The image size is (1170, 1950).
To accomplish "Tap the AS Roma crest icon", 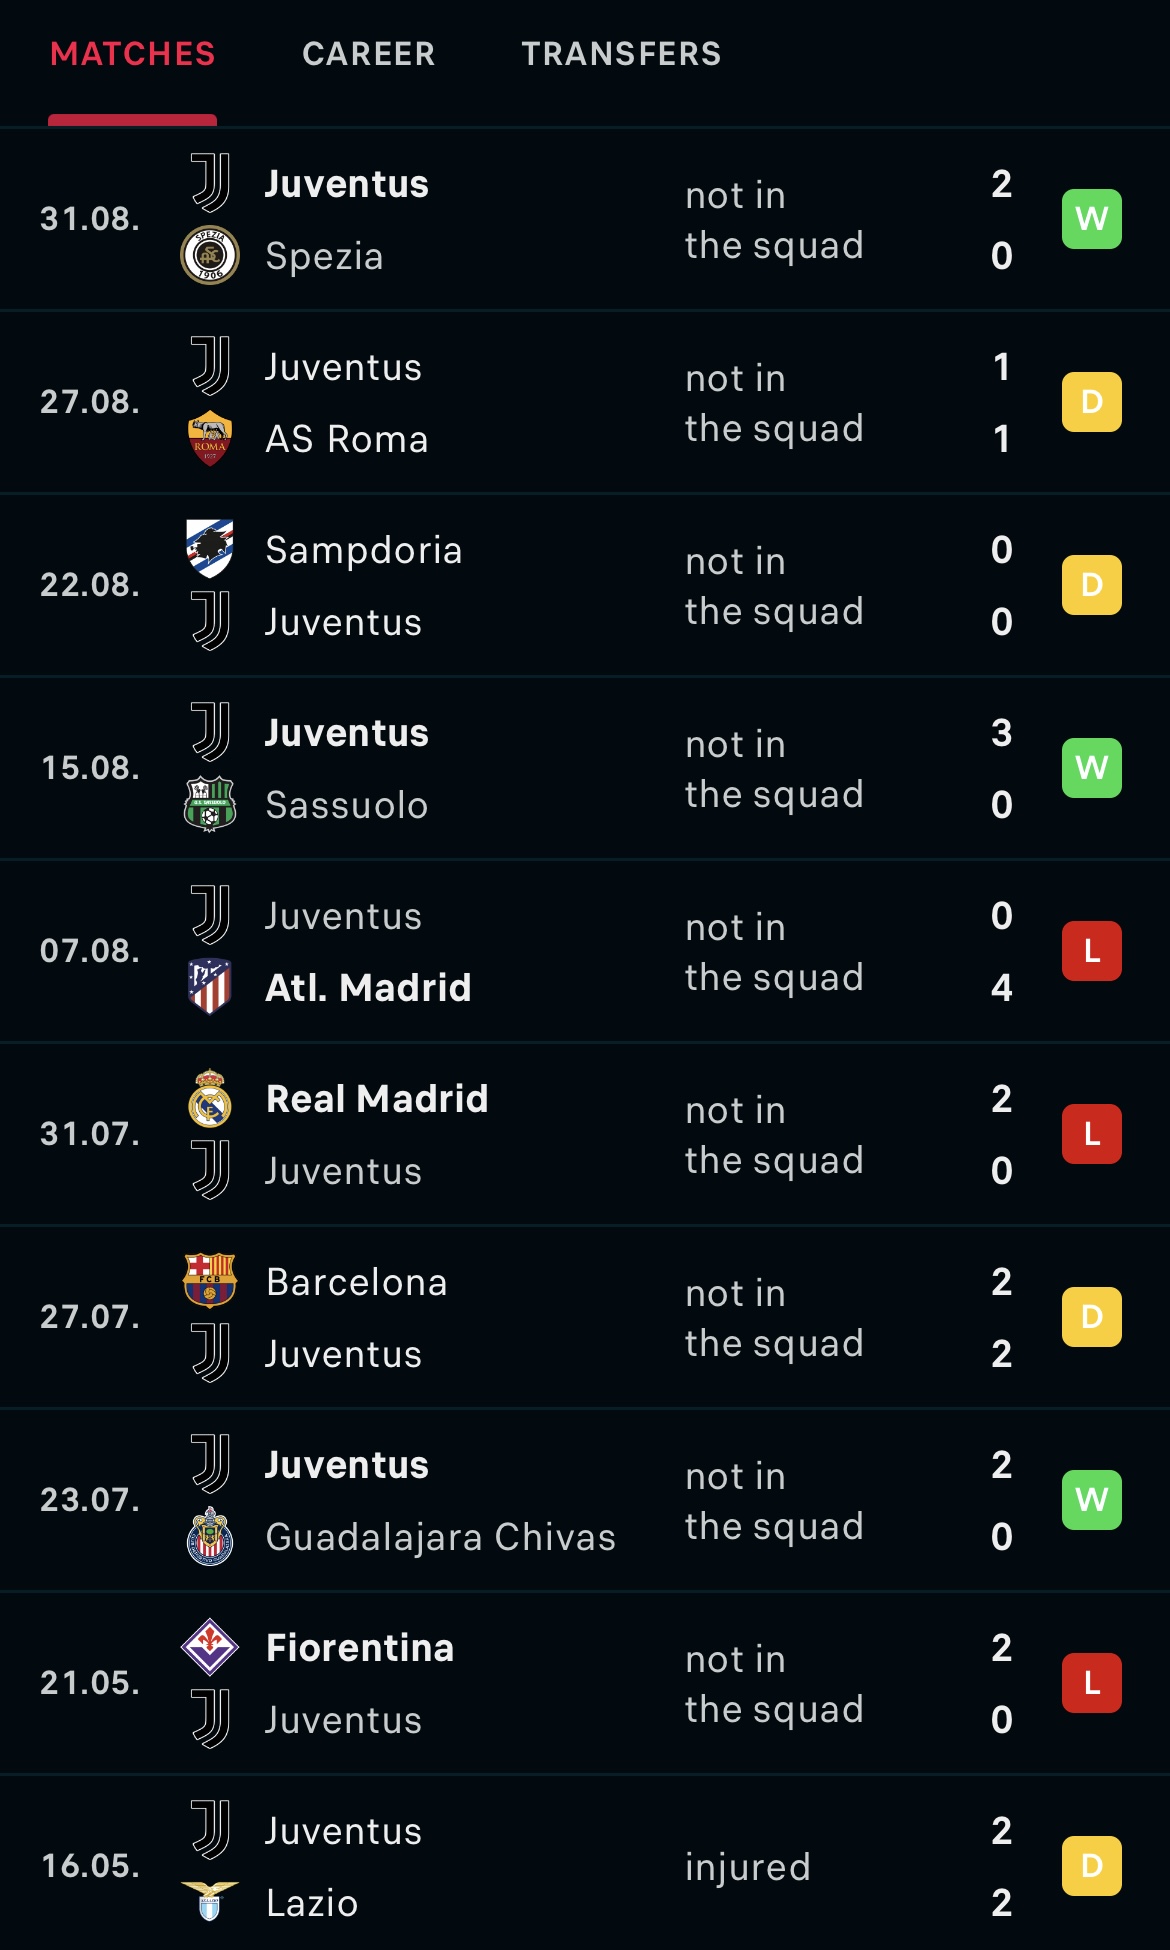I will (x=210, y=438).
